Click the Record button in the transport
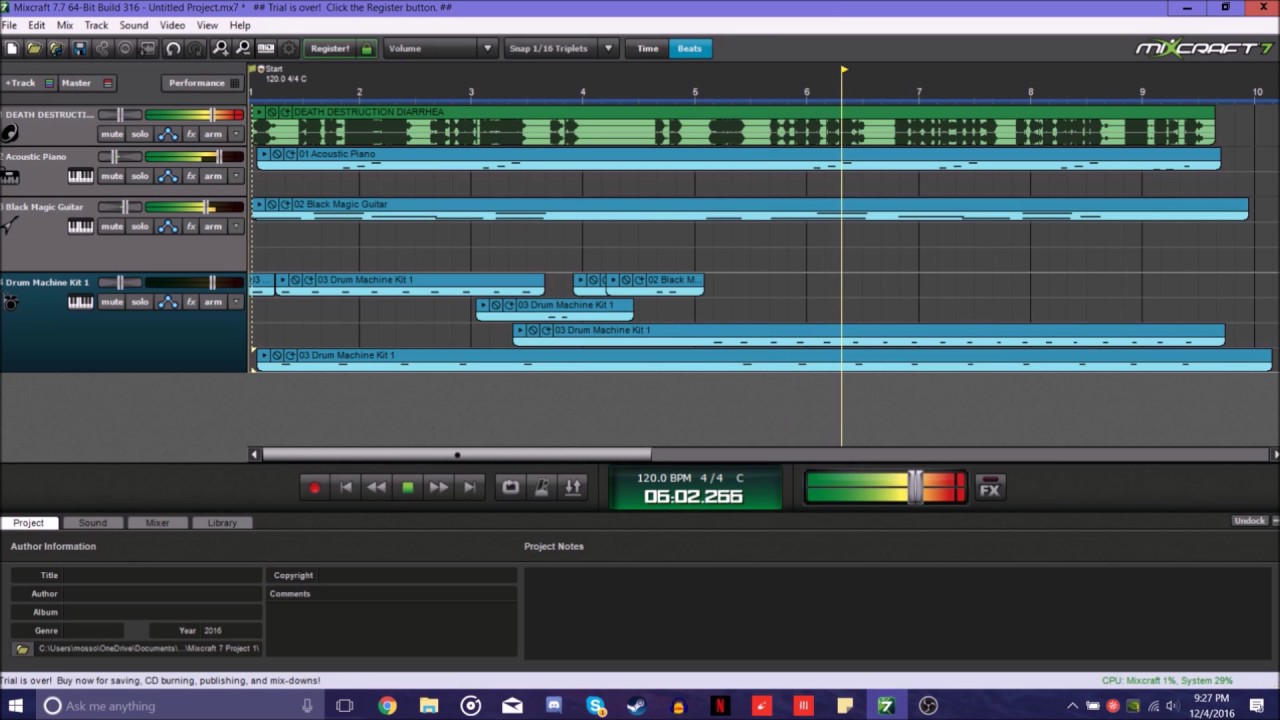The image size is (1280, 720). click(x=314, y=487)
